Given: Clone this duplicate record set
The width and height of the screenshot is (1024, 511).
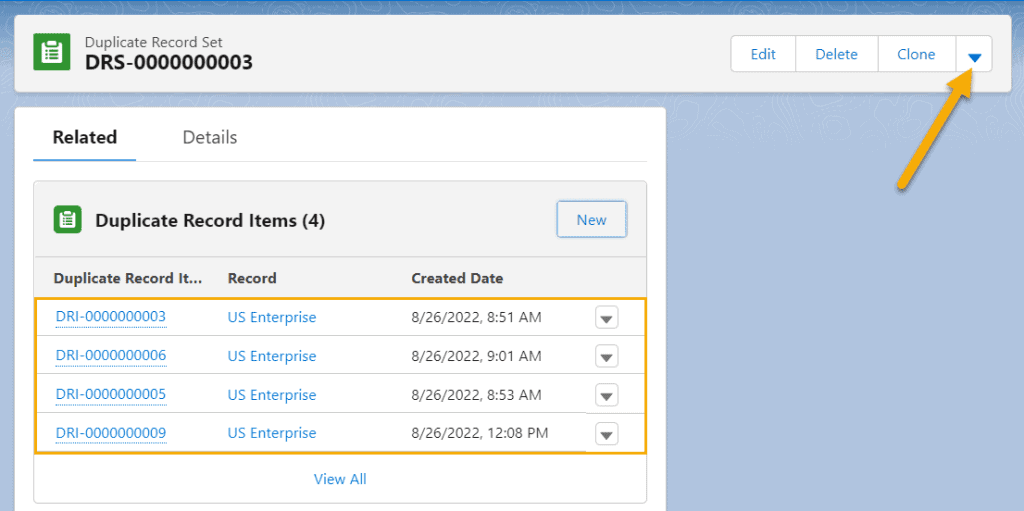Looking at the screenshot, I should click(916, 54).
